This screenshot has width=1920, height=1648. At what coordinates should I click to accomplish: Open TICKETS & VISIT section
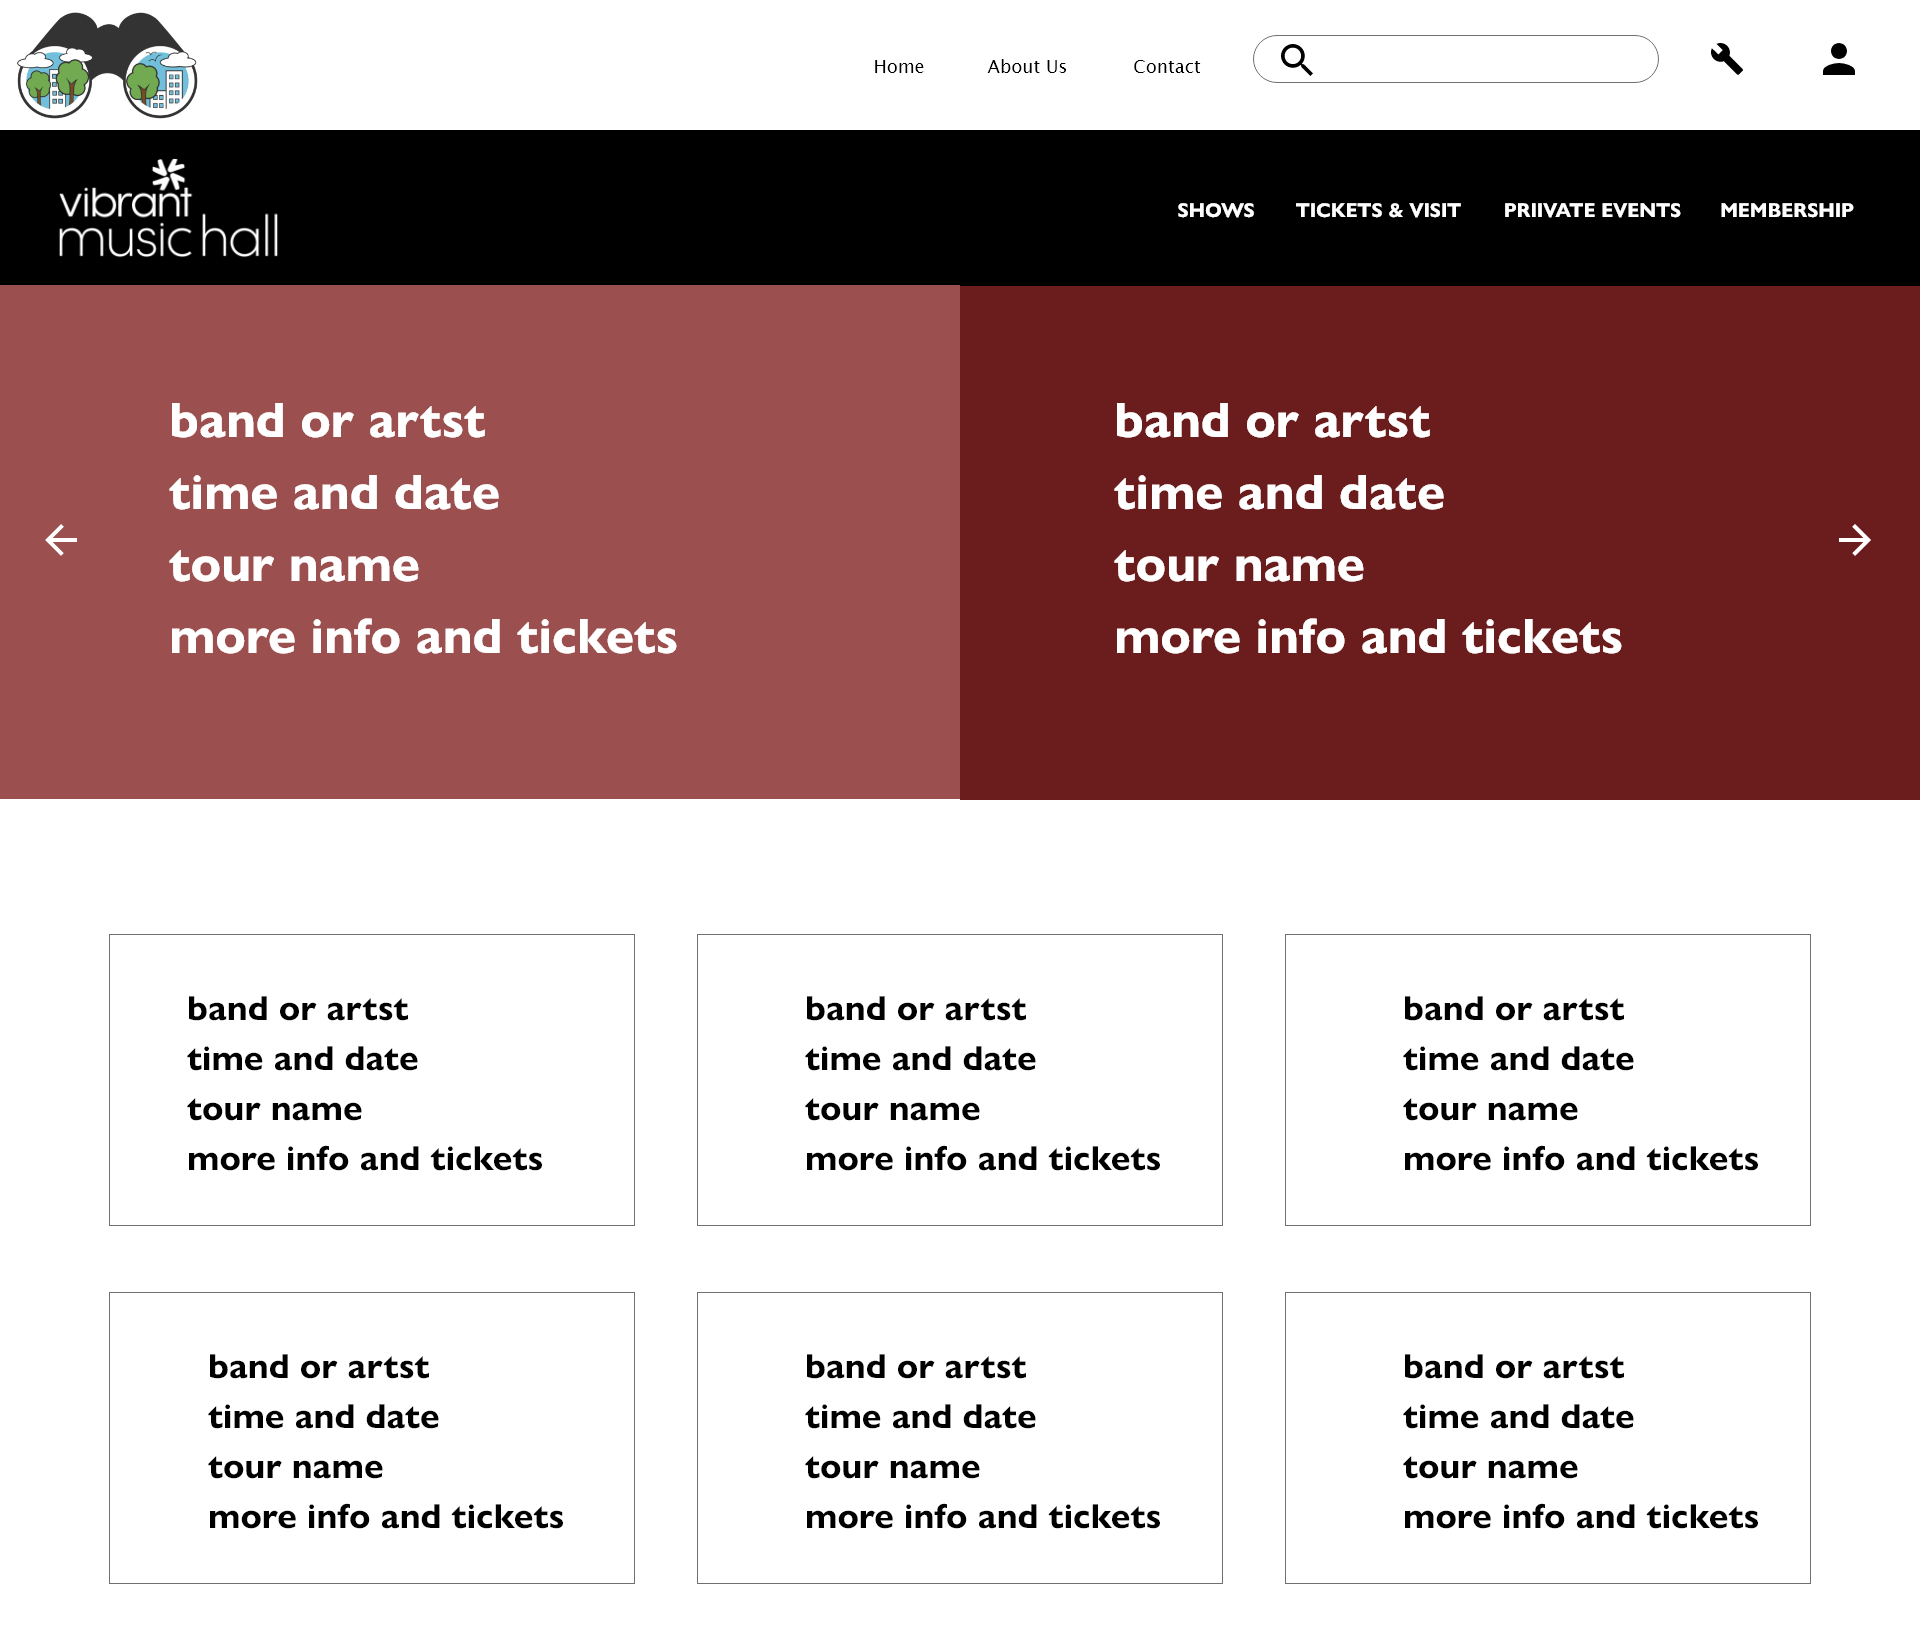click(x=1378, y=210)
